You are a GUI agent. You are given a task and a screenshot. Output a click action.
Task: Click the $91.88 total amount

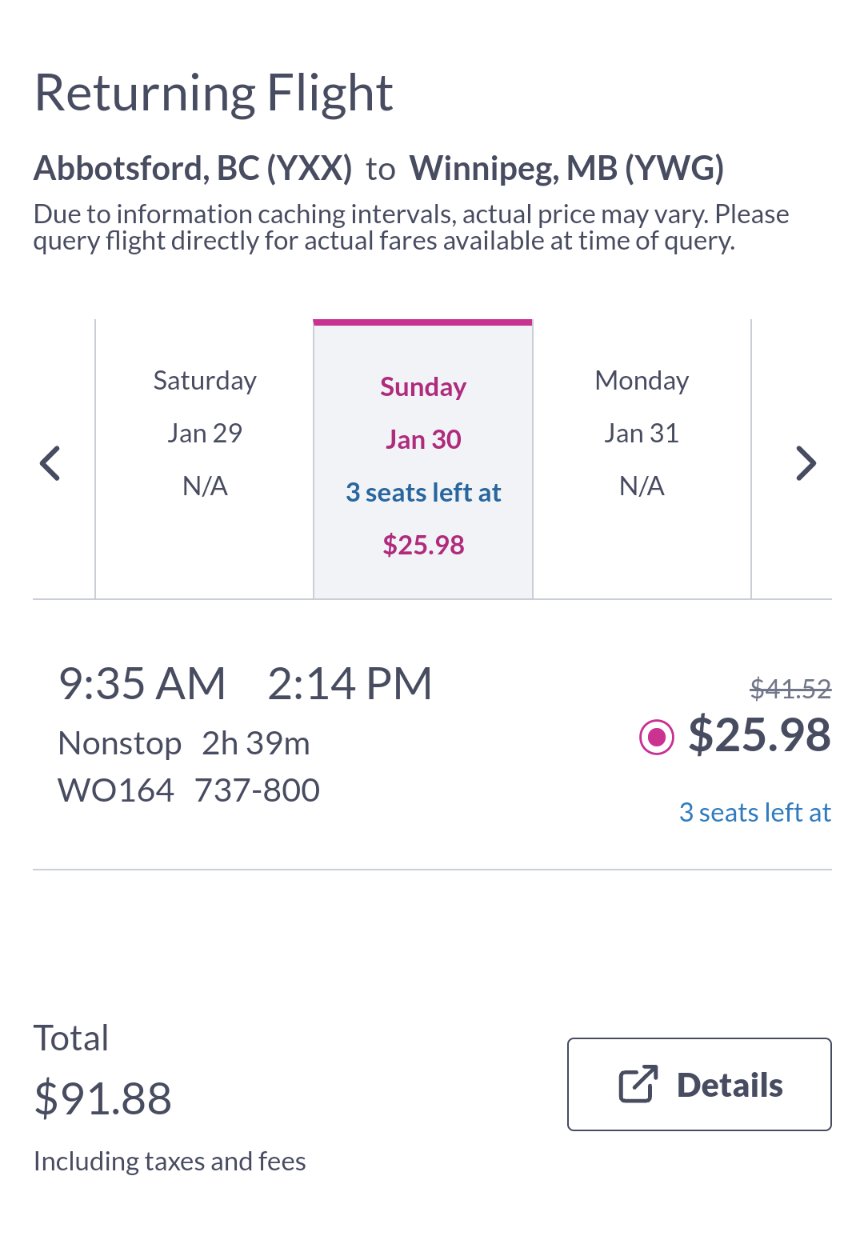pyautogui.click(x=103, y=1098)
